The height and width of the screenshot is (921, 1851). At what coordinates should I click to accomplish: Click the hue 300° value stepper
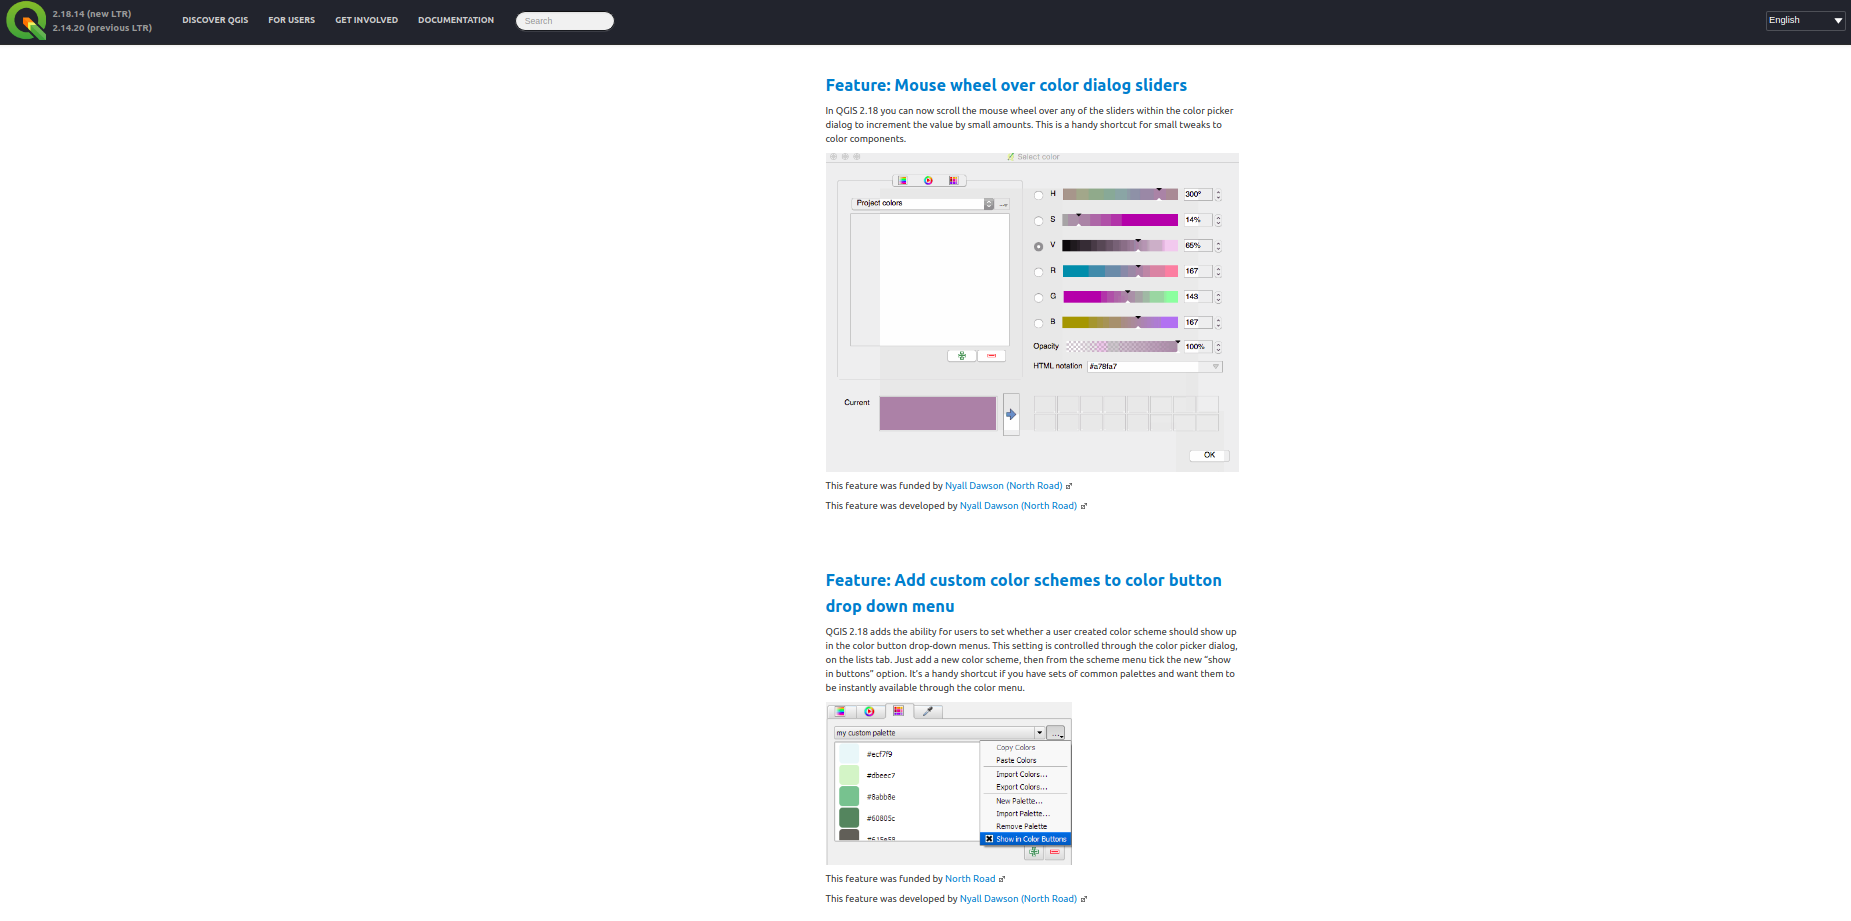click(1218, 195)
